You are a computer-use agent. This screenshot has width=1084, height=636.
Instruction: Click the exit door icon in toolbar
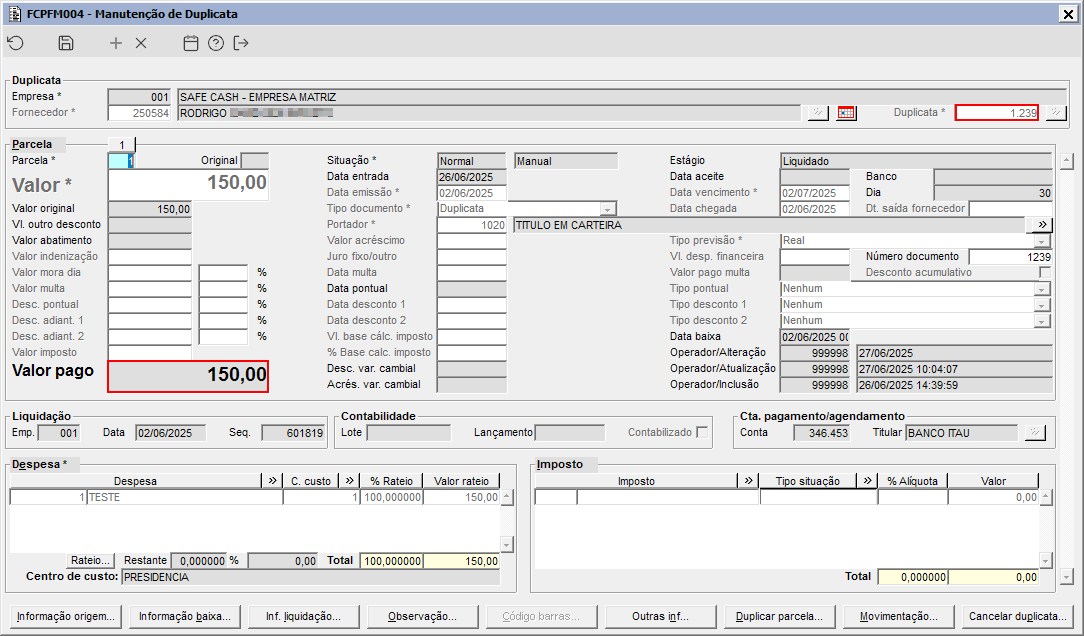tap(241, 43)
